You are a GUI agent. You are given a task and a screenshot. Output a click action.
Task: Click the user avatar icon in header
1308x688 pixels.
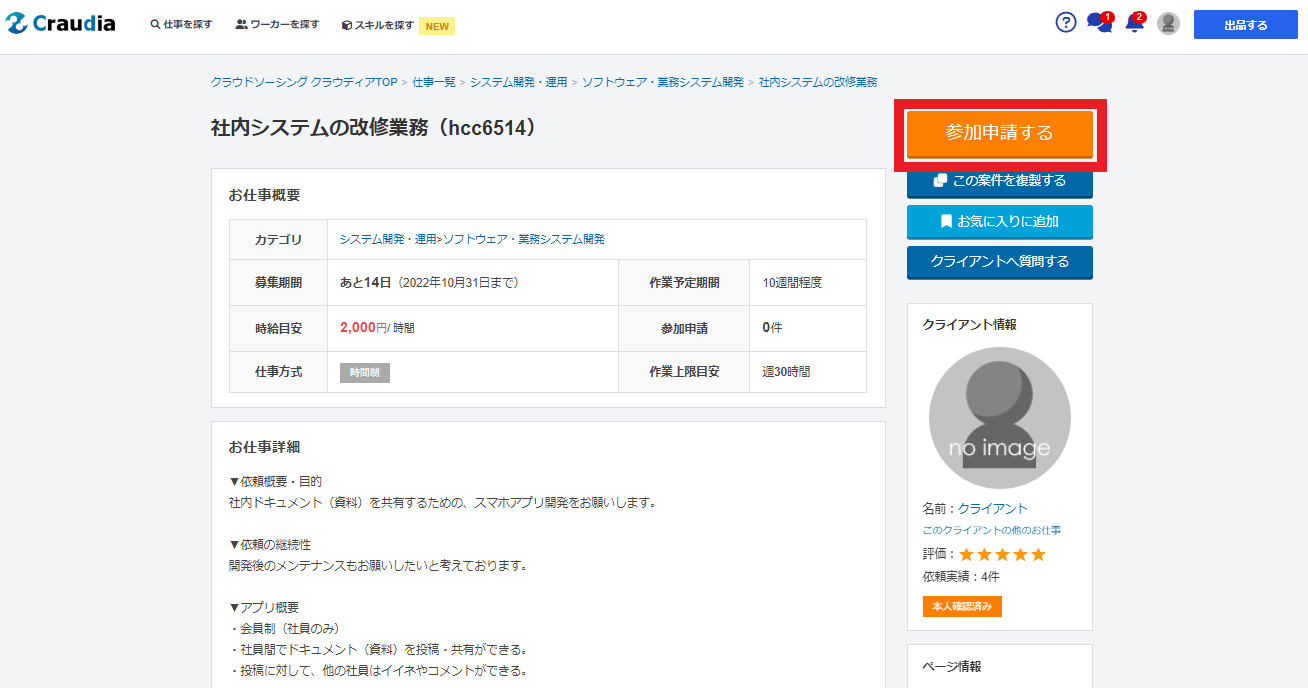tap(1168, 24)
